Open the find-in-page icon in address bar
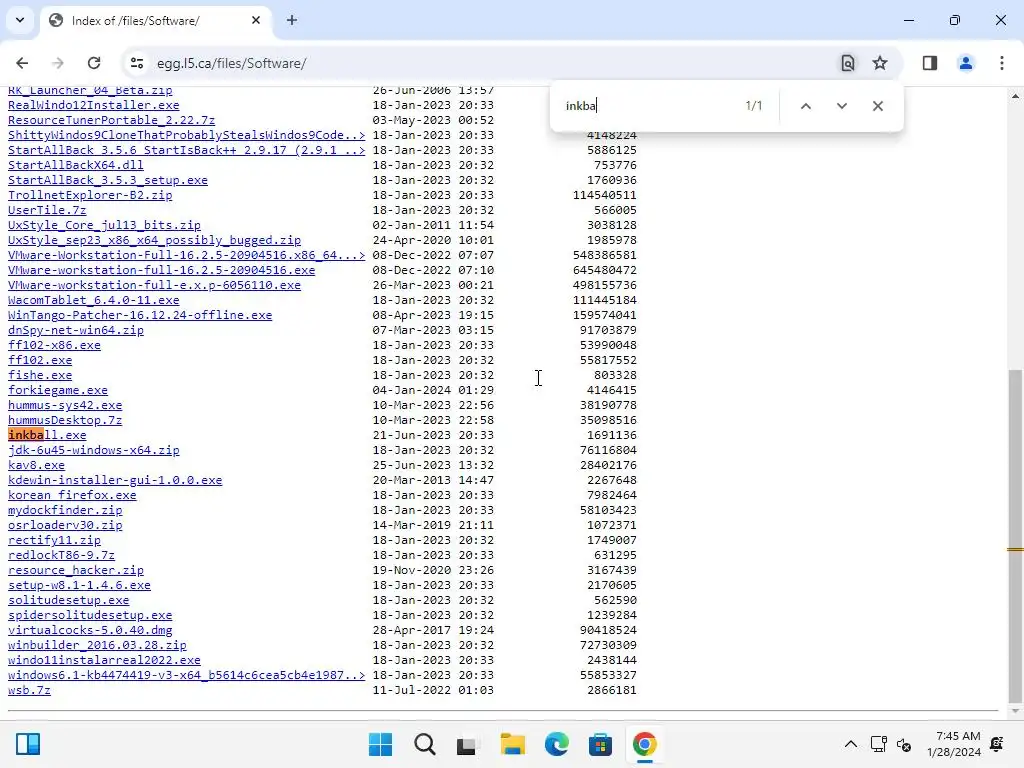Image resolution: width=1024 pixels, height=768 pixels. [x=848, y=63]
